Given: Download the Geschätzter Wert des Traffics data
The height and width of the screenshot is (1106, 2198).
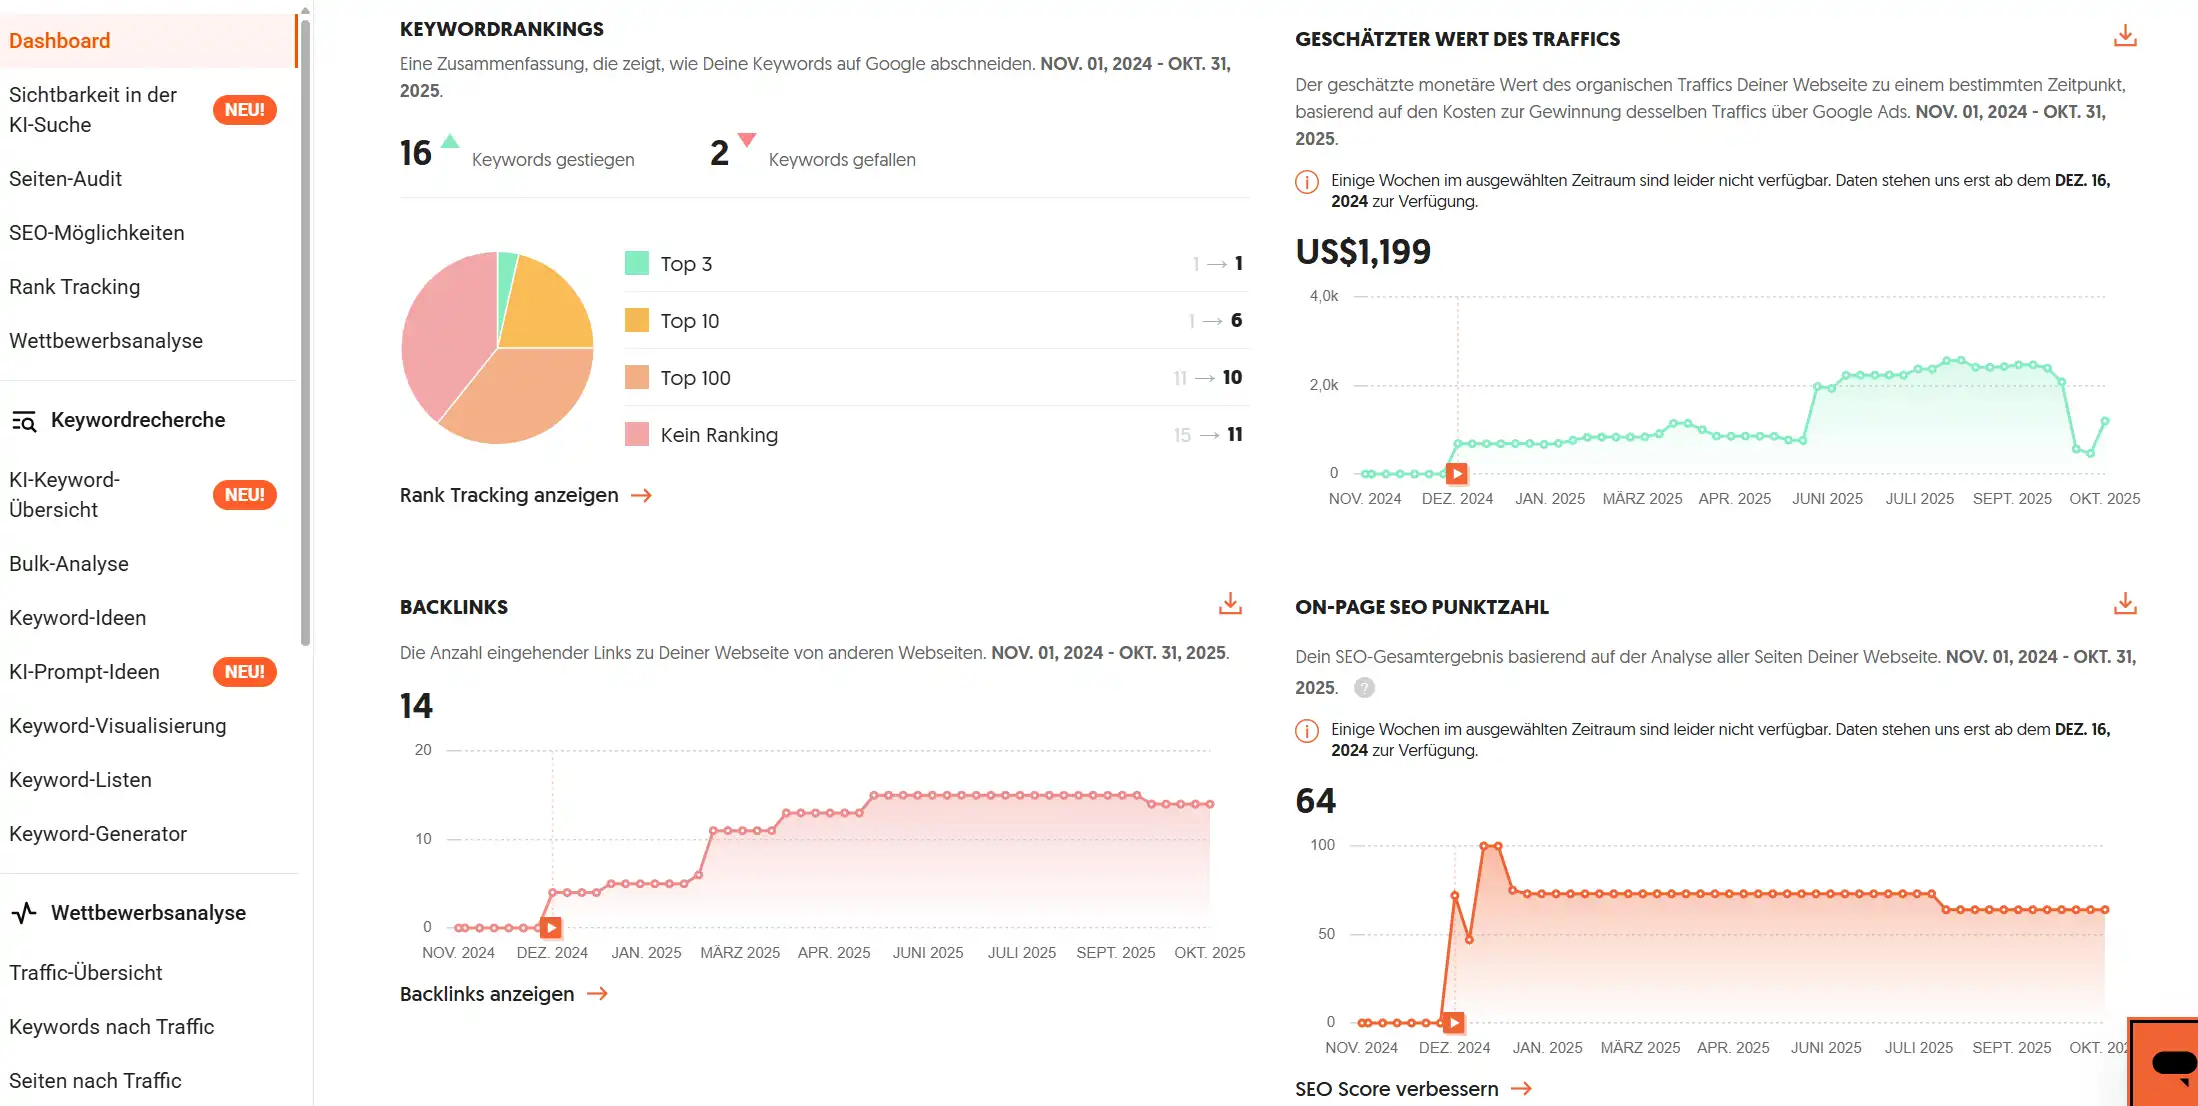Looking at the screenshot, I should click(2124, 36).
